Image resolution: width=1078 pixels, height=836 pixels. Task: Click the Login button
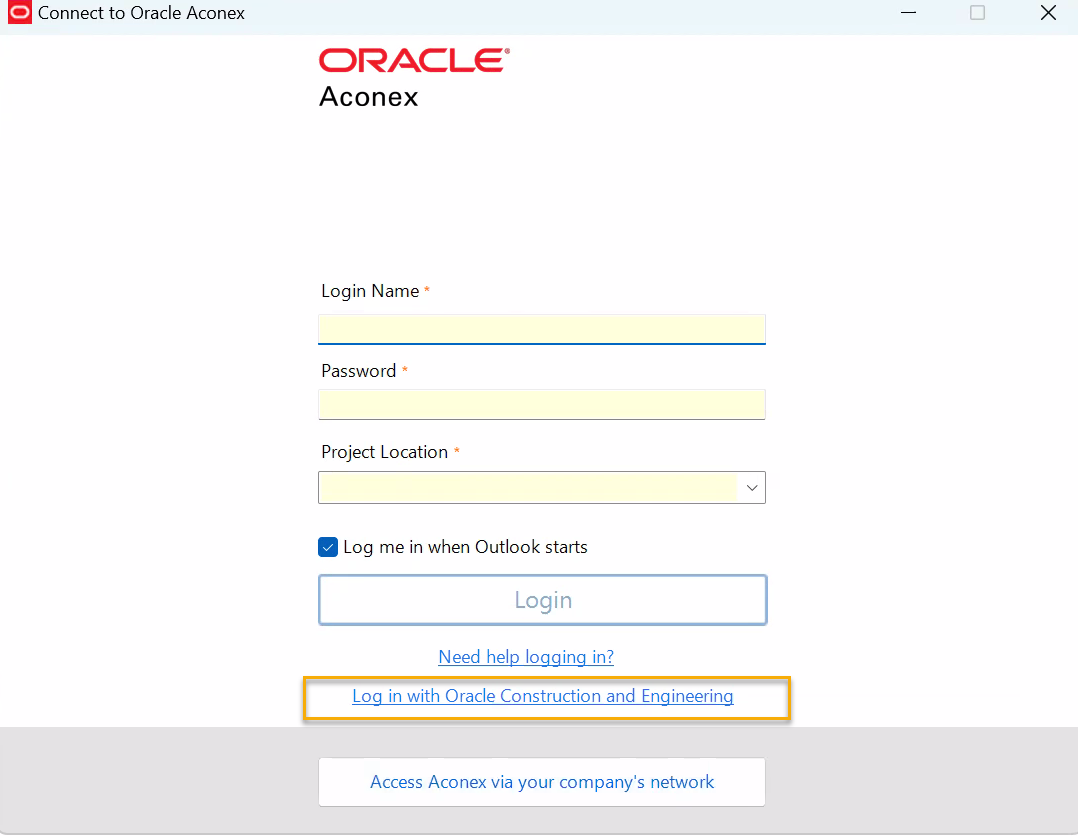(x=542, y=600)
